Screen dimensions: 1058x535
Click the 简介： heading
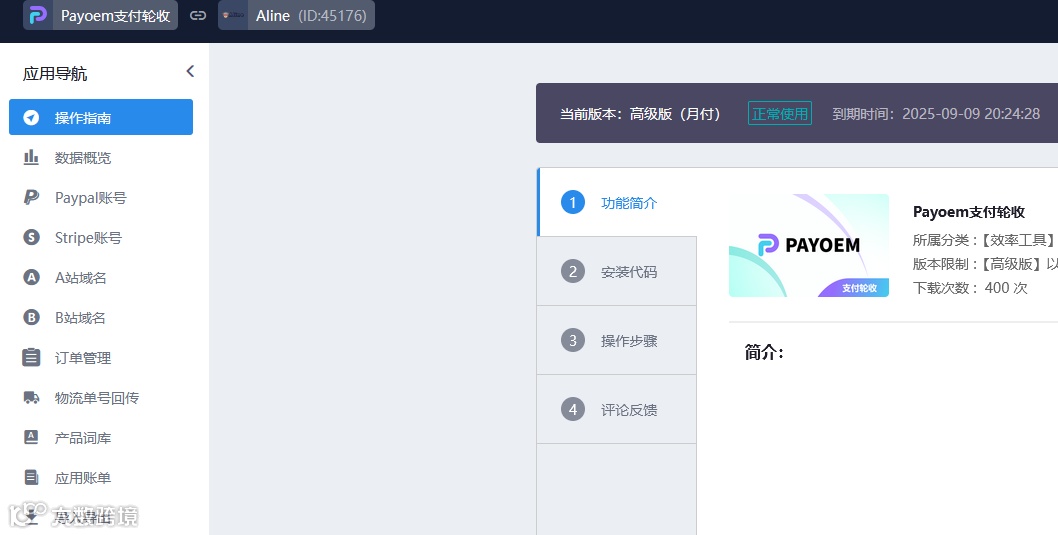click(764, 352)
